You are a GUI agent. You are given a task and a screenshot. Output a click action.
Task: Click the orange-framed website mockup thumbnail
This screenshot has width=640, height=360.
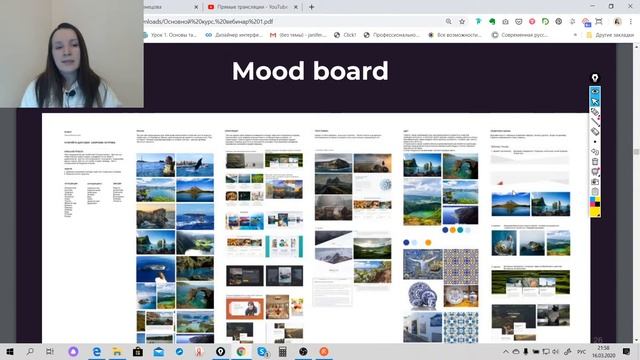click(244, 308)
